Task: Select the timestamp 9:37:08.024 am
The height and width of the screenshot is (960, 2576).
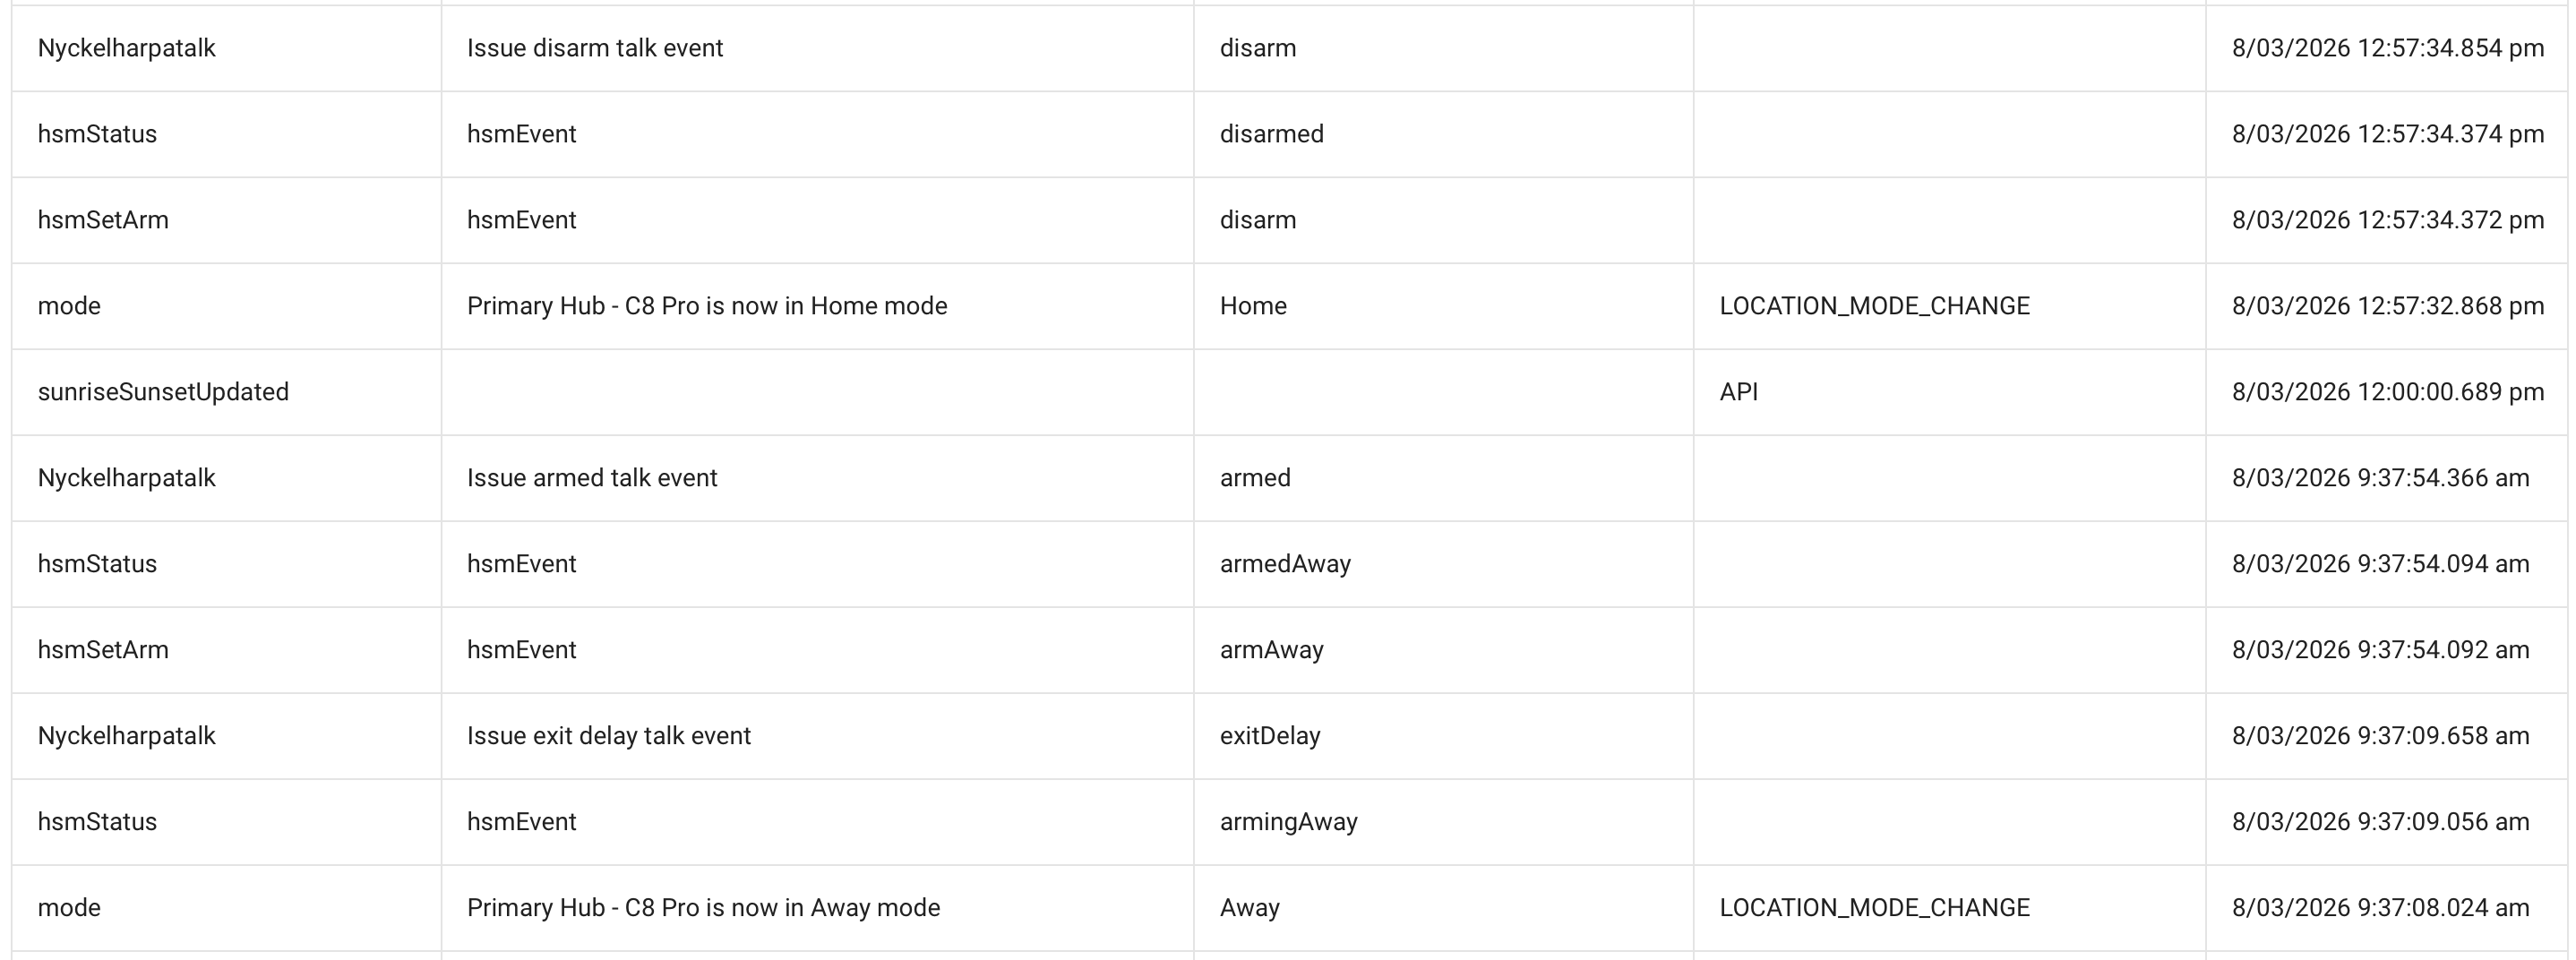Action: coord(2381,908)
